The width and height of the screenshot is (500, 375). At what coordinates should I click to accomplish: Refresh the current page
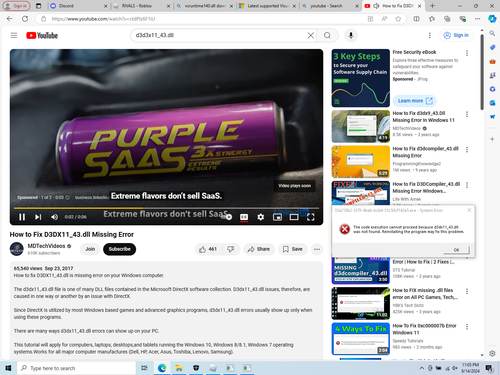(25, 19)
